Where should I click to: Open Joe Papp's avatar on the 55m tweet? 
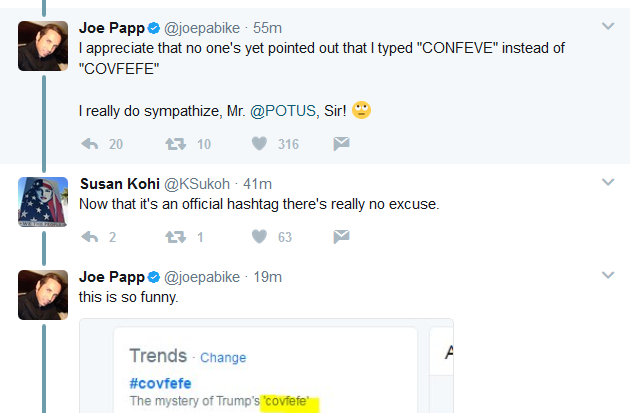(43, 46)
